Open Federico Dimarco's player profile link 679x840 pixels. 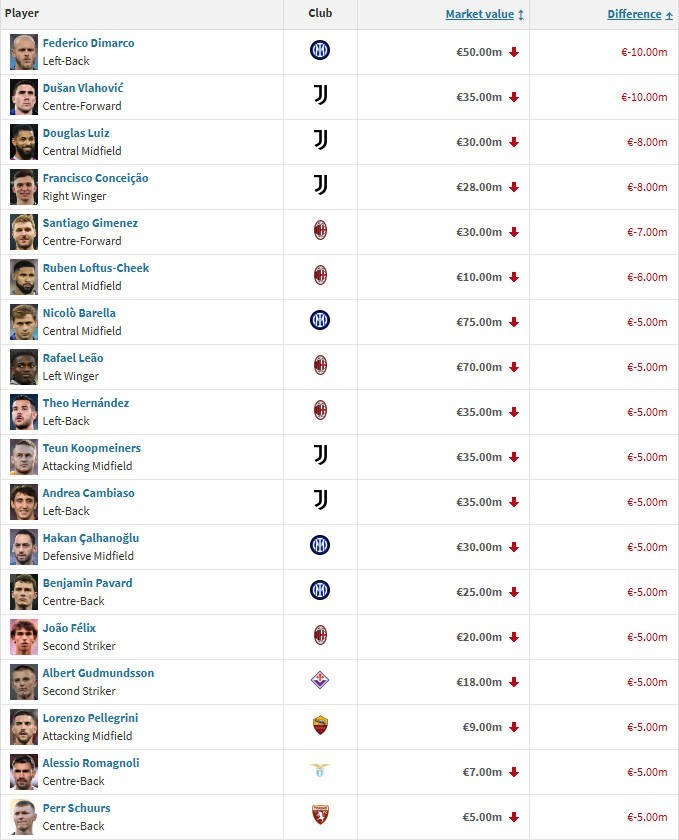[x=88, y=43]
